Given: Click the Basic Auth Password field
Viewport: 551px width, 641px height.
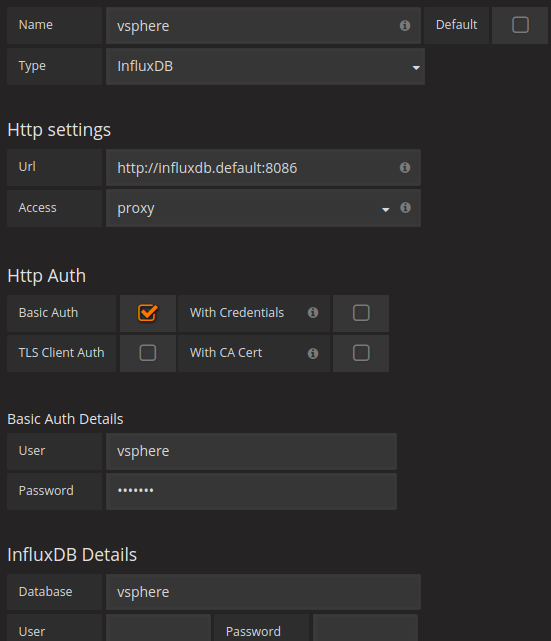Looking at the screenshot, I should click(251, 491).
